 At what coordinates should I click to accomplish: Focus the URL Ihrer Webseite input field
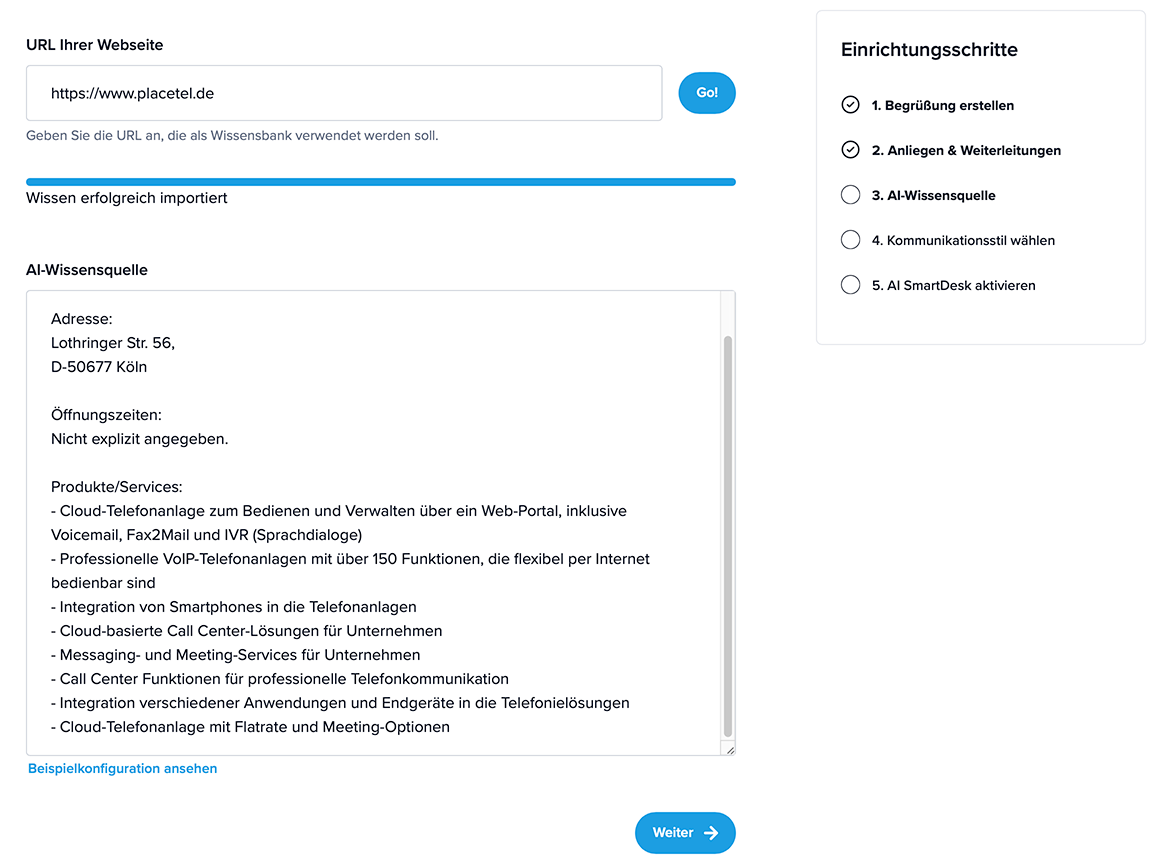[344, 93]
